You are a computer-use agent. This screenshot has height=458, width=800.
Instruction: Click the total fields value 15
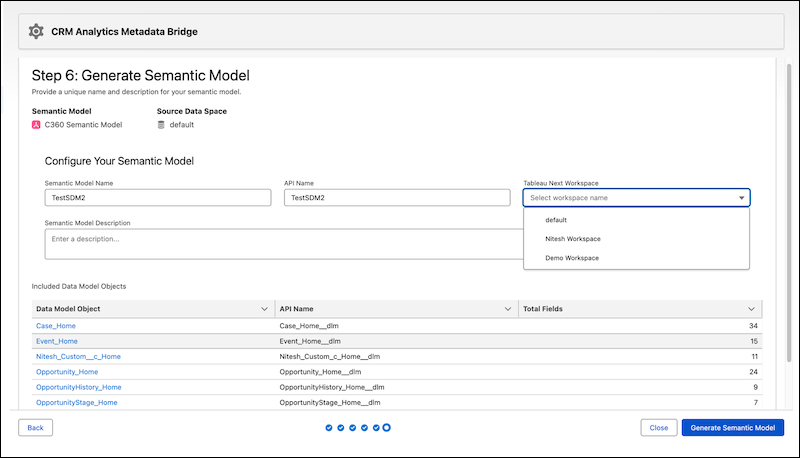754,341
